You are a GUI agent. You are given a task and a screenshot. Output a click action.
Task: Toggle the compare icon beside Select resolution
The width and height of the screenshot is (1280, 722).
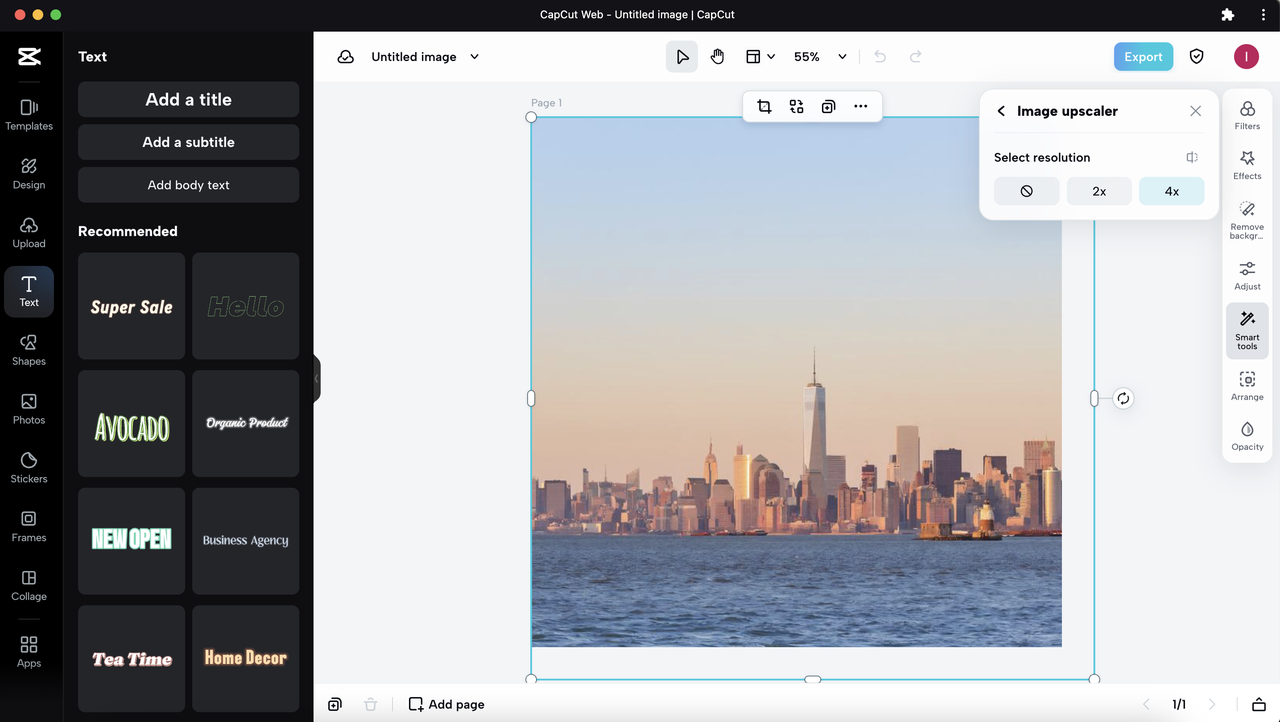point(1192,157)
